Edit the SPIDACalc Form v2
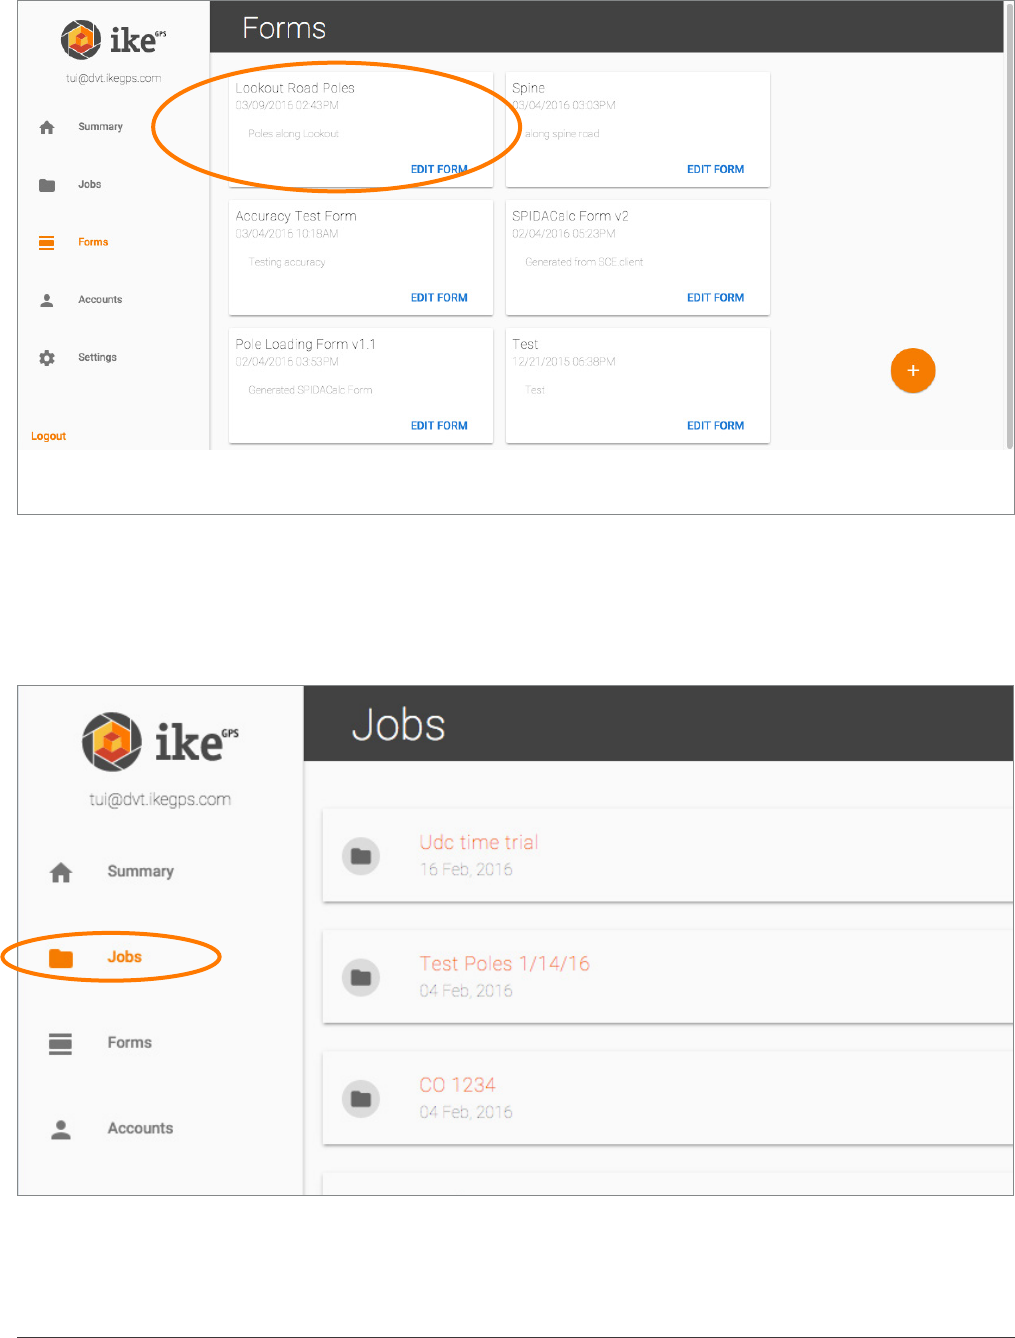Viewport: 1015px width, 1338px height. click(x=715, y=298)
